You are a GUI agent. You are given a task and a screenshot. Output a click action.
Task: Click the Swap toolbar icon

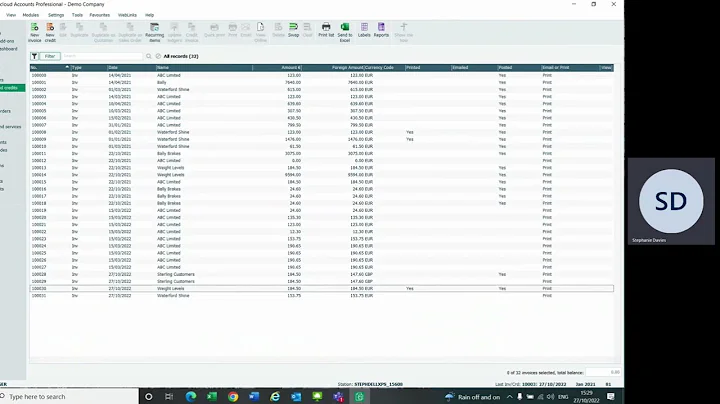point(293,30)
